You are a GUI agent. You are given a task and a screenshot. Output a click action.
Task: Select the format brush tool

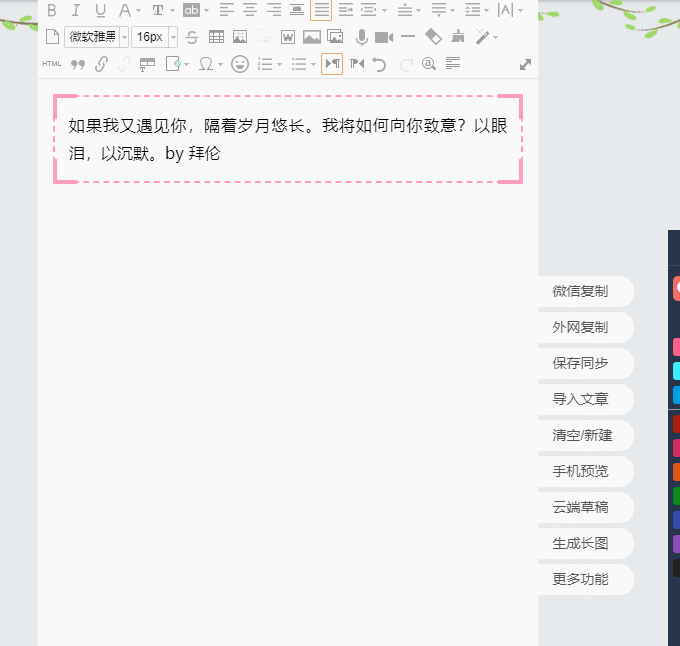[458, 37]
